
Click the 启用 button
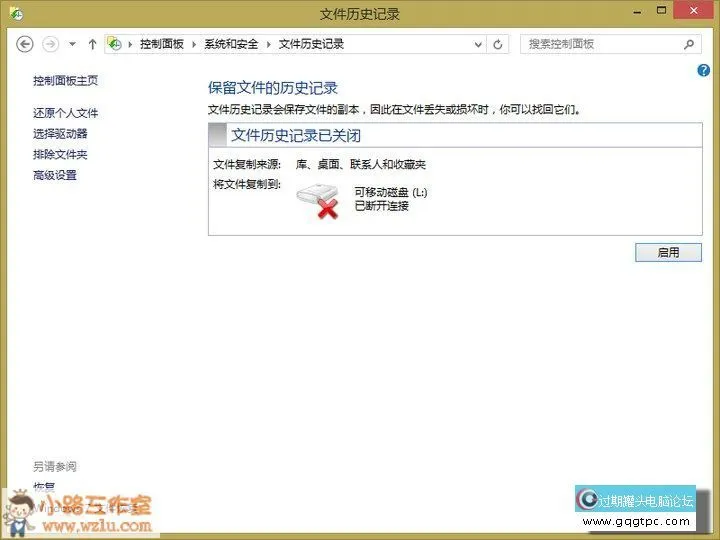click(668, 253)
